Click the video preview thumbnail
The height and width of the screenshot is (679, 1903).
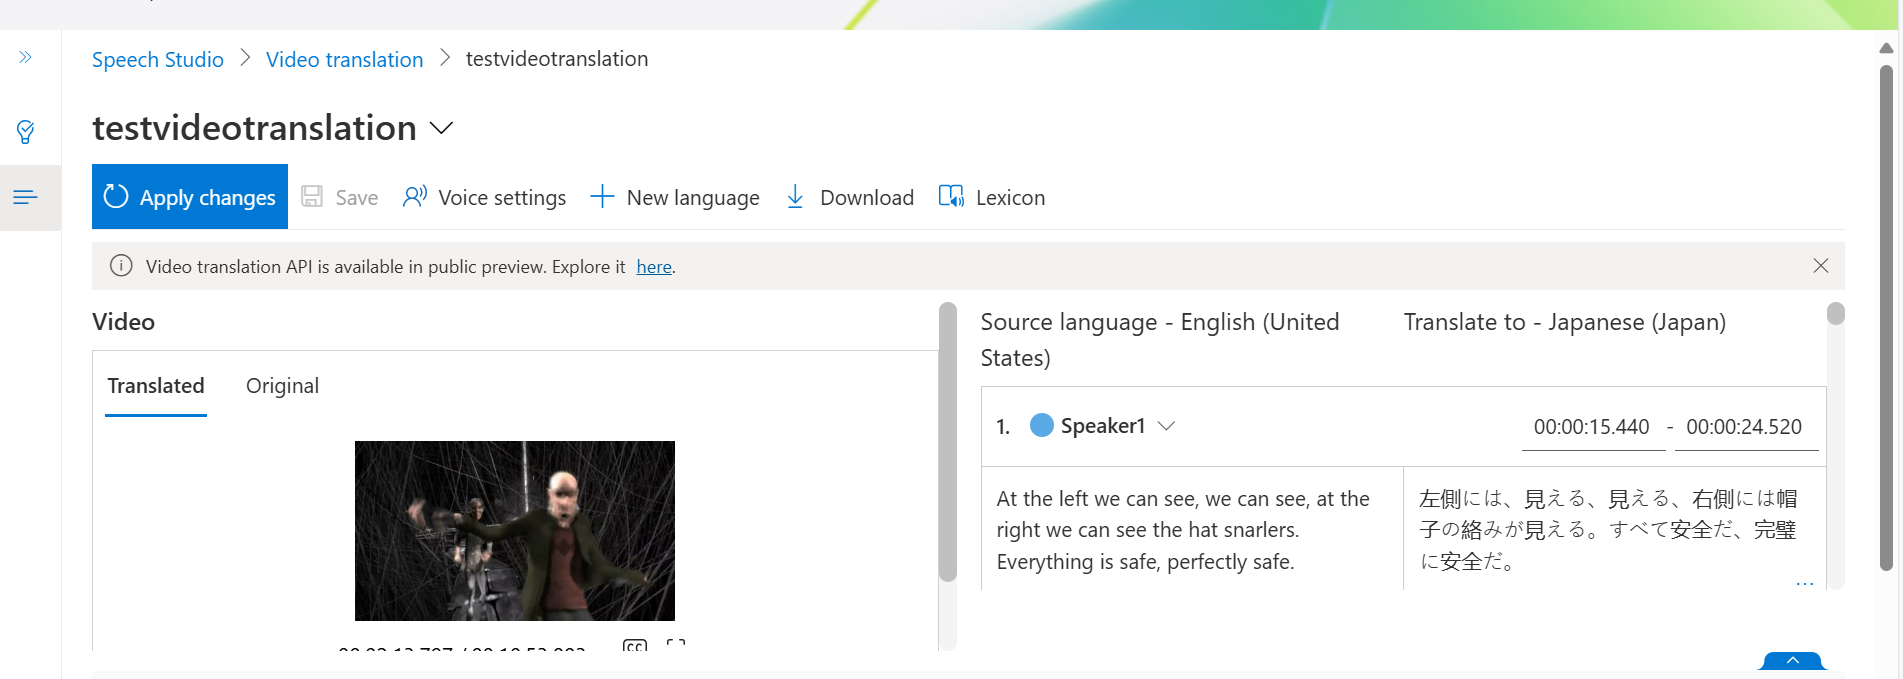[x=515, y=531]
